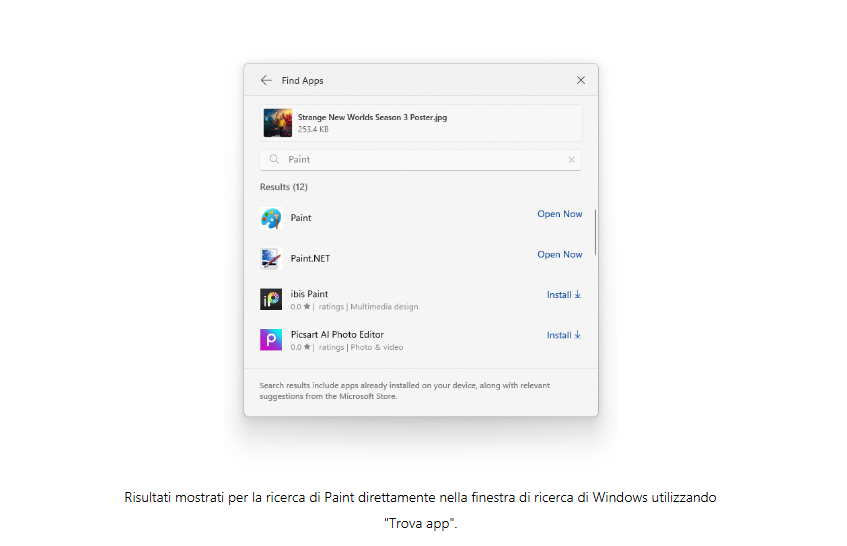Click the 253.4 KB file size
Viewport: 847px width, 546px height.
313,130
